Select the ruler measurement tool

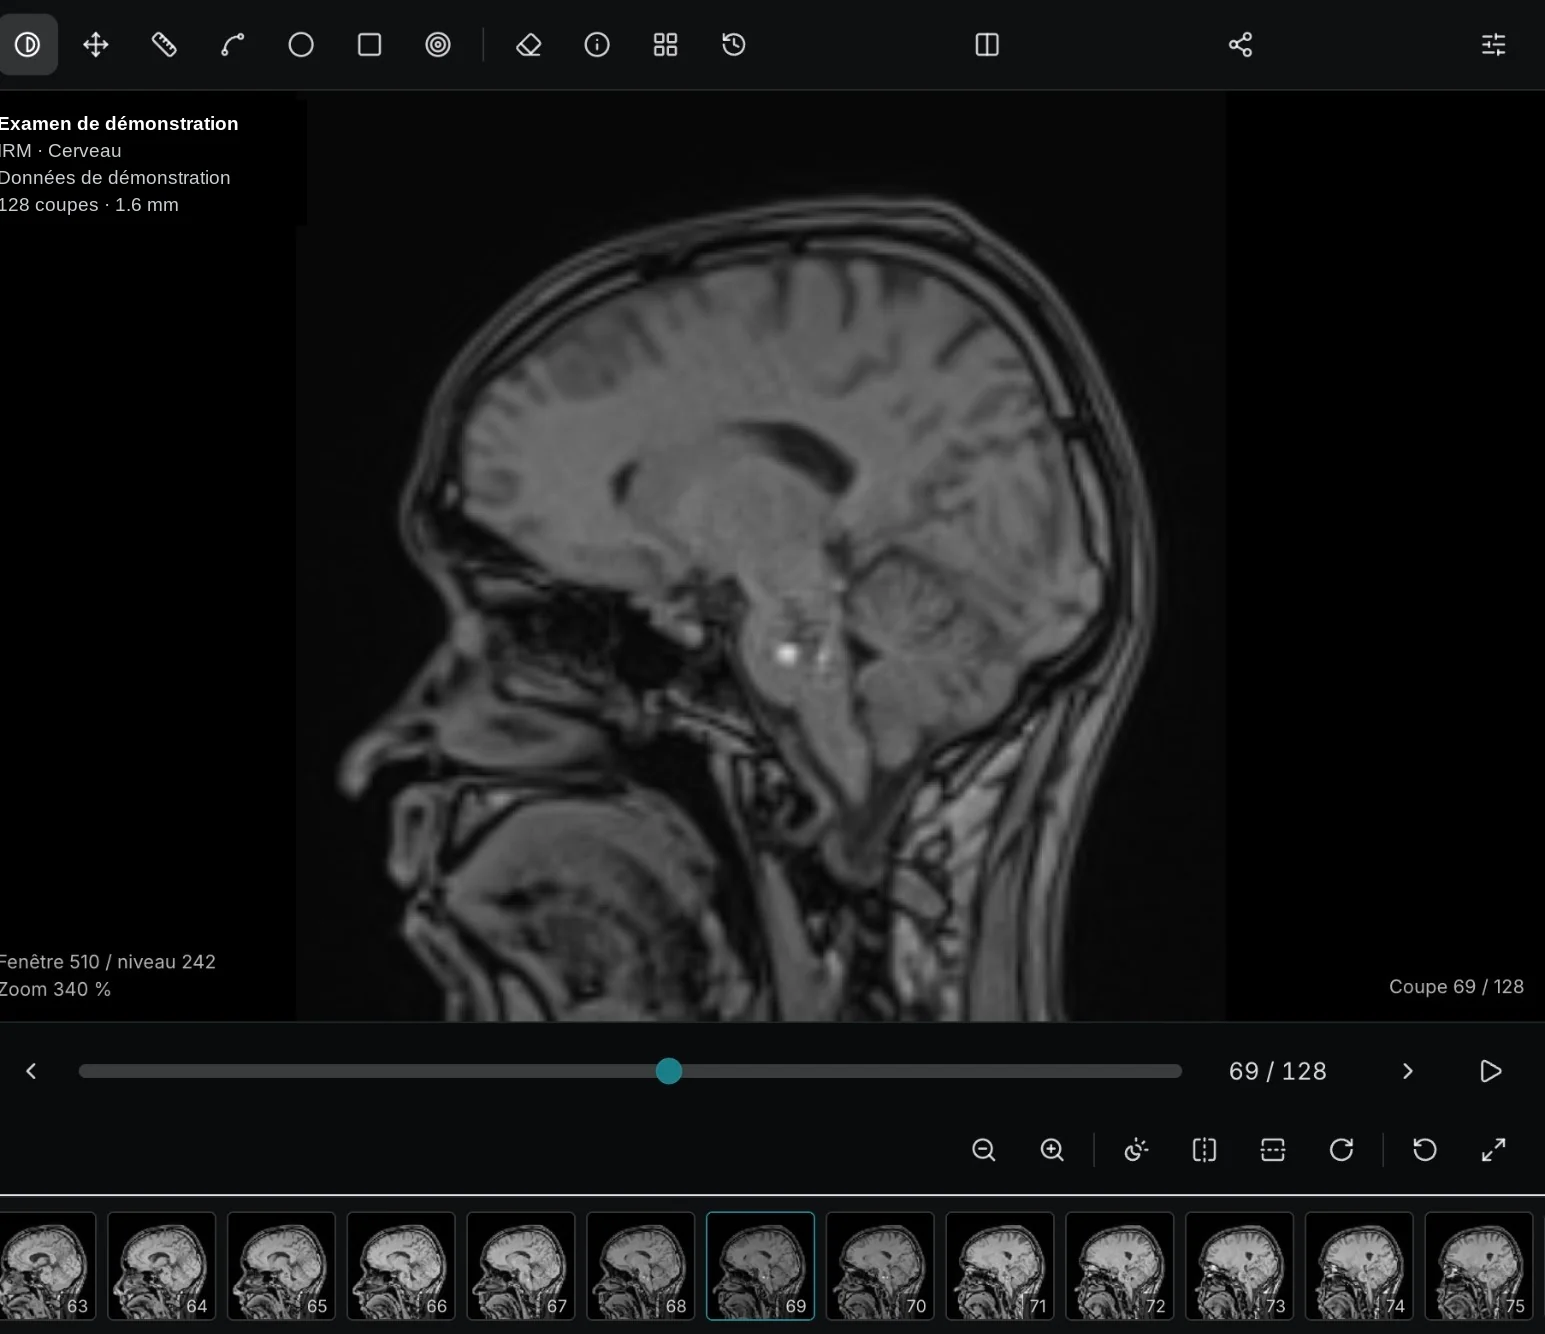point(164,45)
